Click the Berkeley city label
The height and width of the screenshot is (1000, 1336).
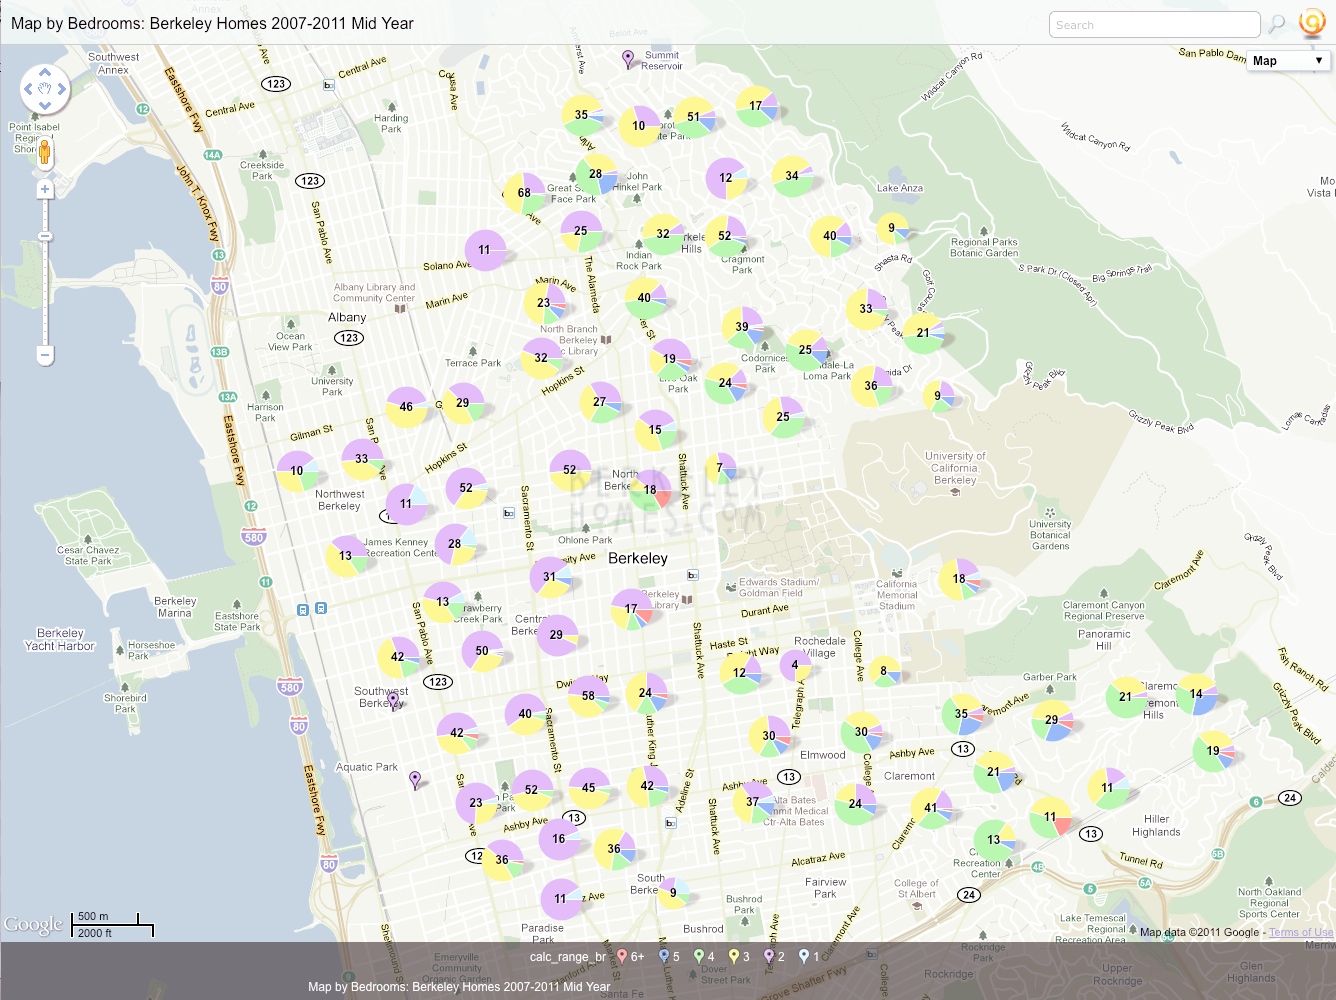click(x=638, y=558)
